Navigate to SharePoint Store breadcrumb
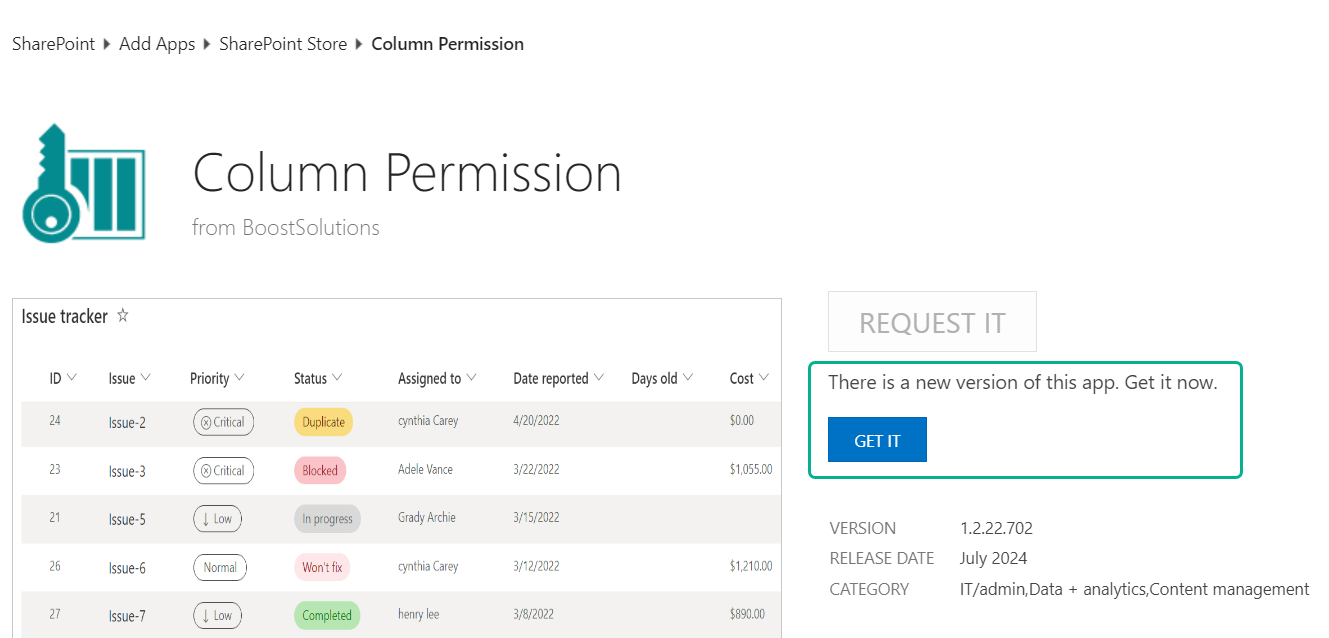The height and width of the screenshot is (638, 1329). click(x=283, y=44)
